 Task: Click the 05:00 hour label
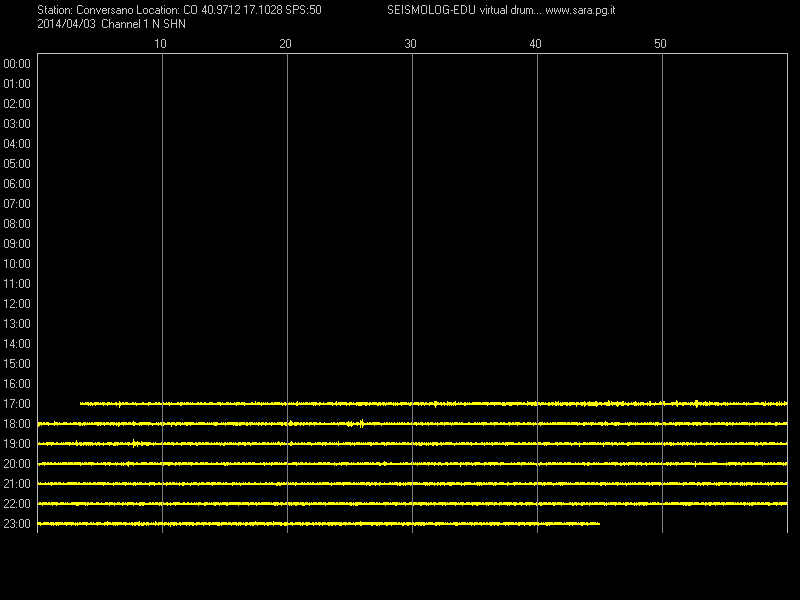17,164
